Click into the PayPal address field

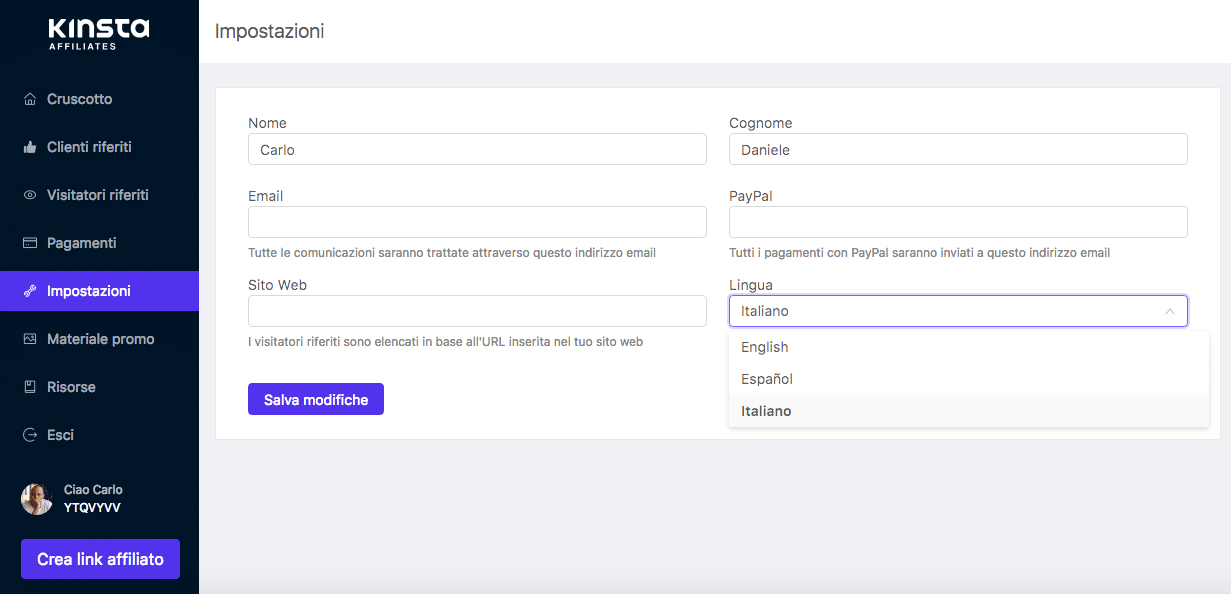click(x=958, y=222)
